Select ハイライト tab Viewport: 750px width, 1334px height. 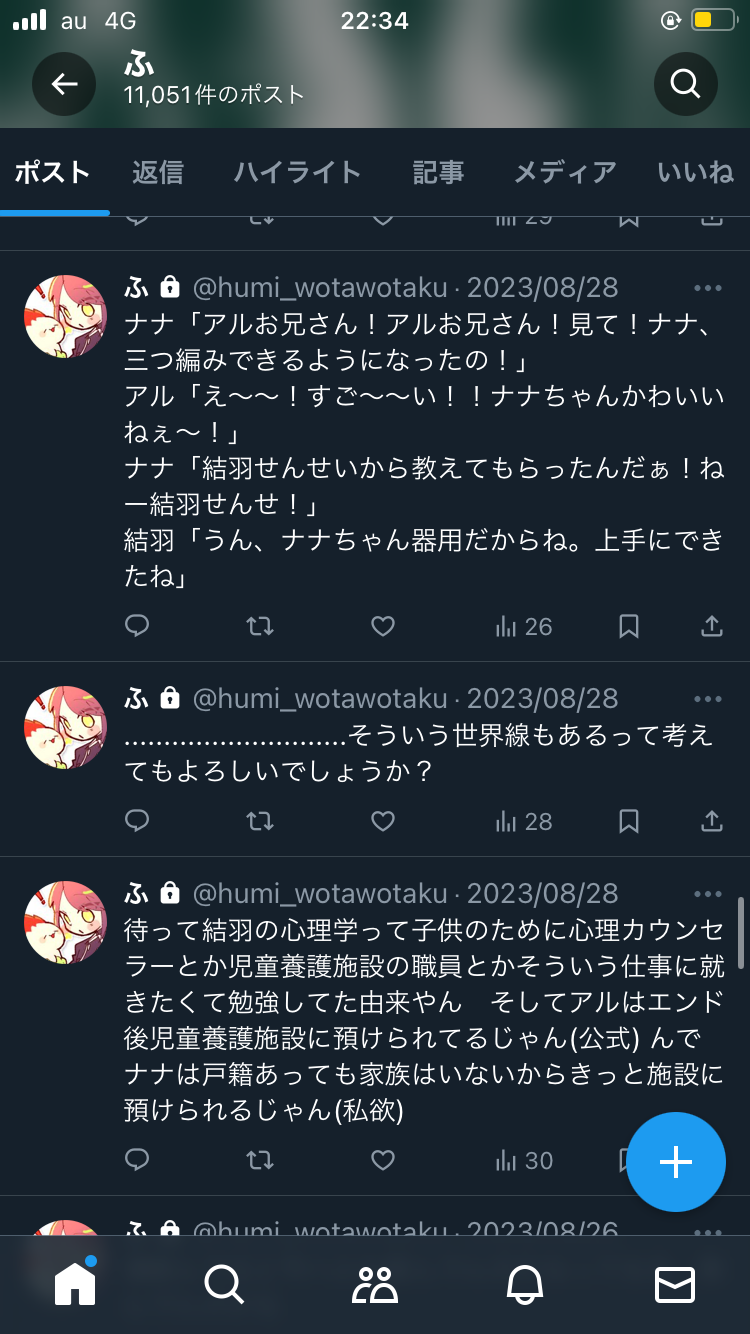pos(297,172)
